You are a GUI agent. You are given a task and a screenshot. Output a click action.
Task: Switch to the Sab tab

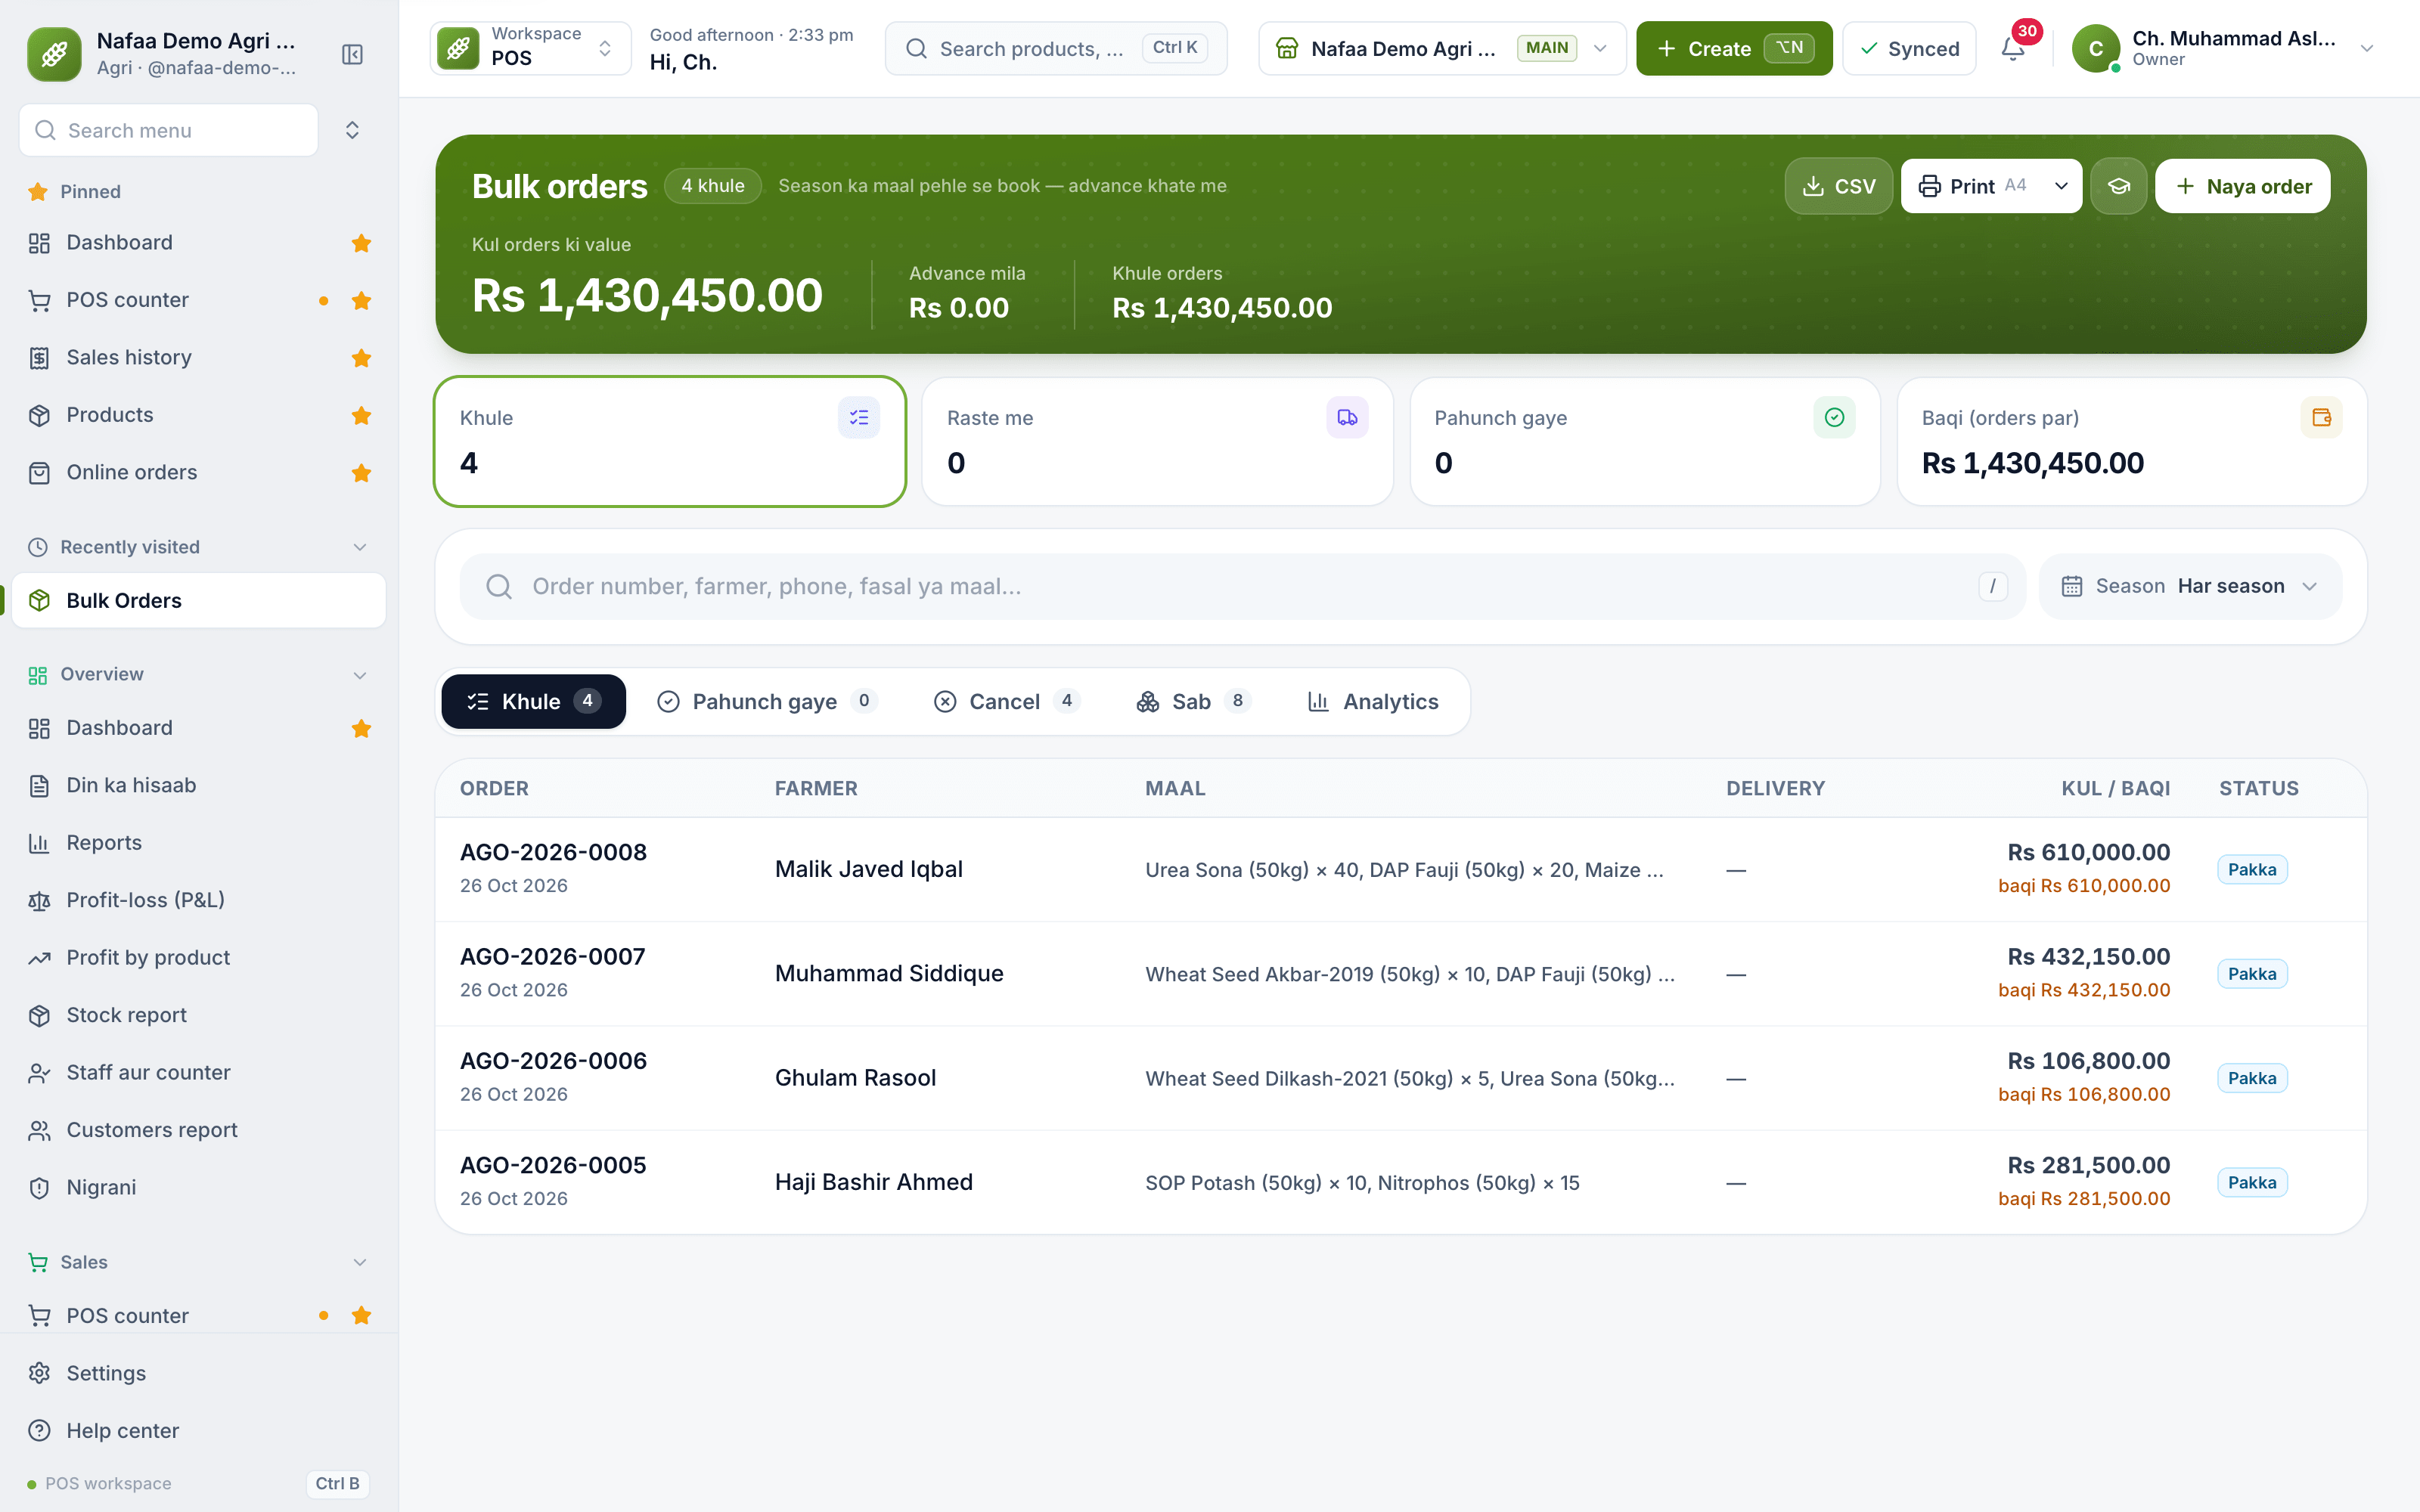pos(1193,701)
